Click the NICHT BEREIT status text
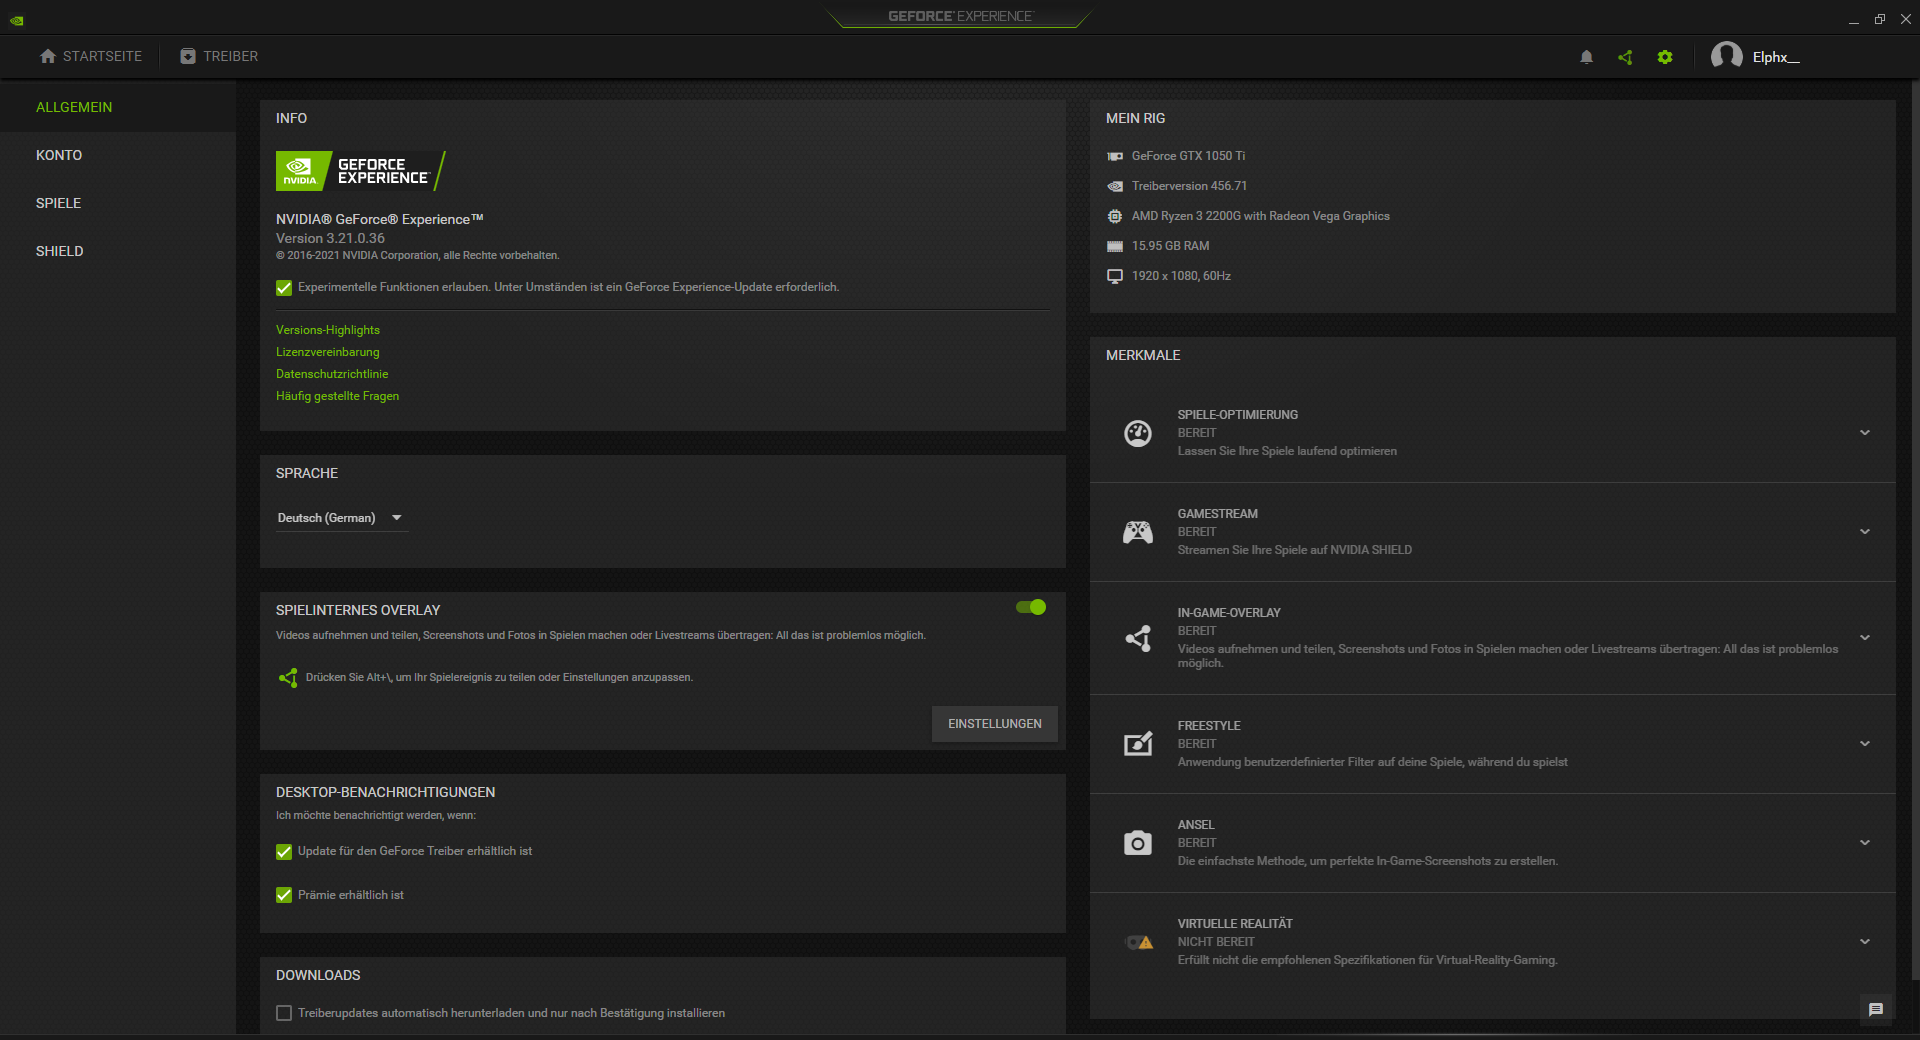The height and width of the screenshot is (1040, 1920). 1215,942
